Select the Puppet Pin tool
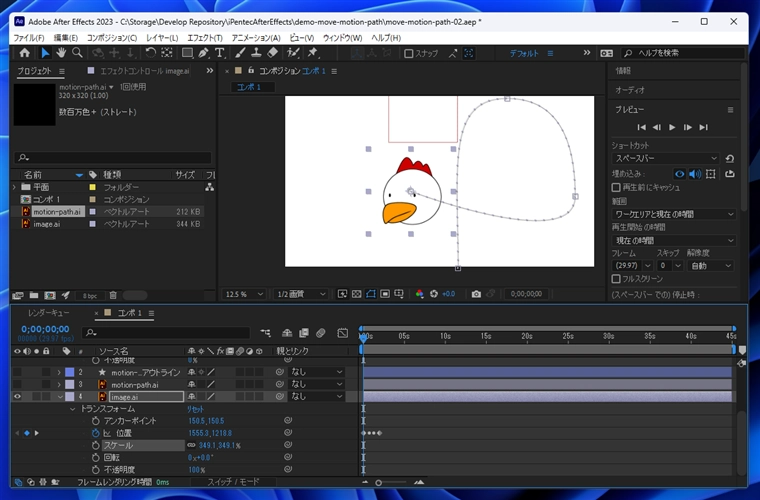The image size is (760, 500). [313, 53]
